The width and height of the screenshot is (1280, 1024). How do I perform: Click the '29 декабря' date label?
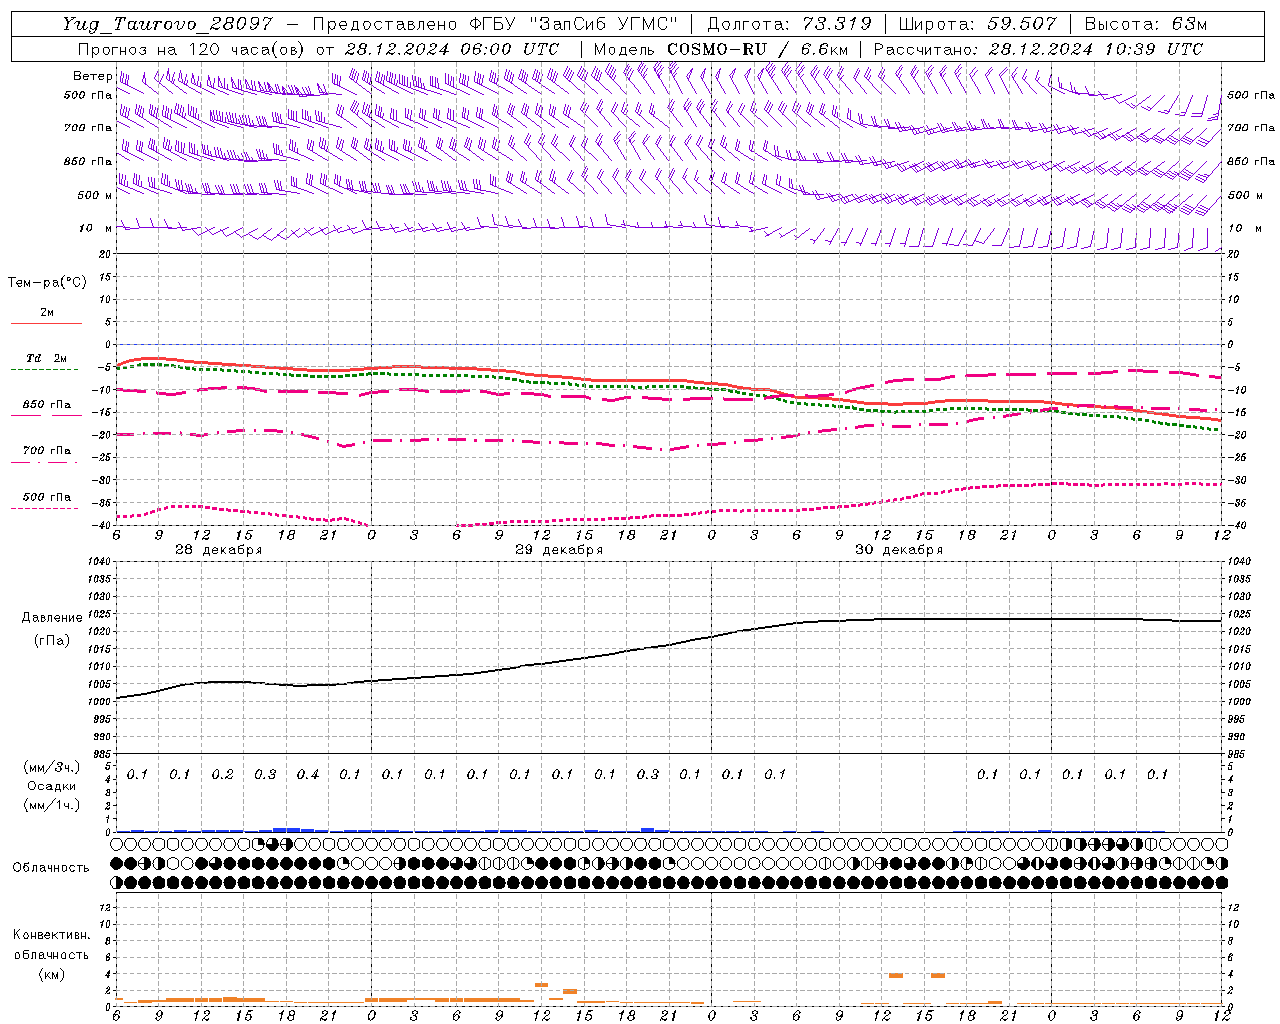coord(559,550)
